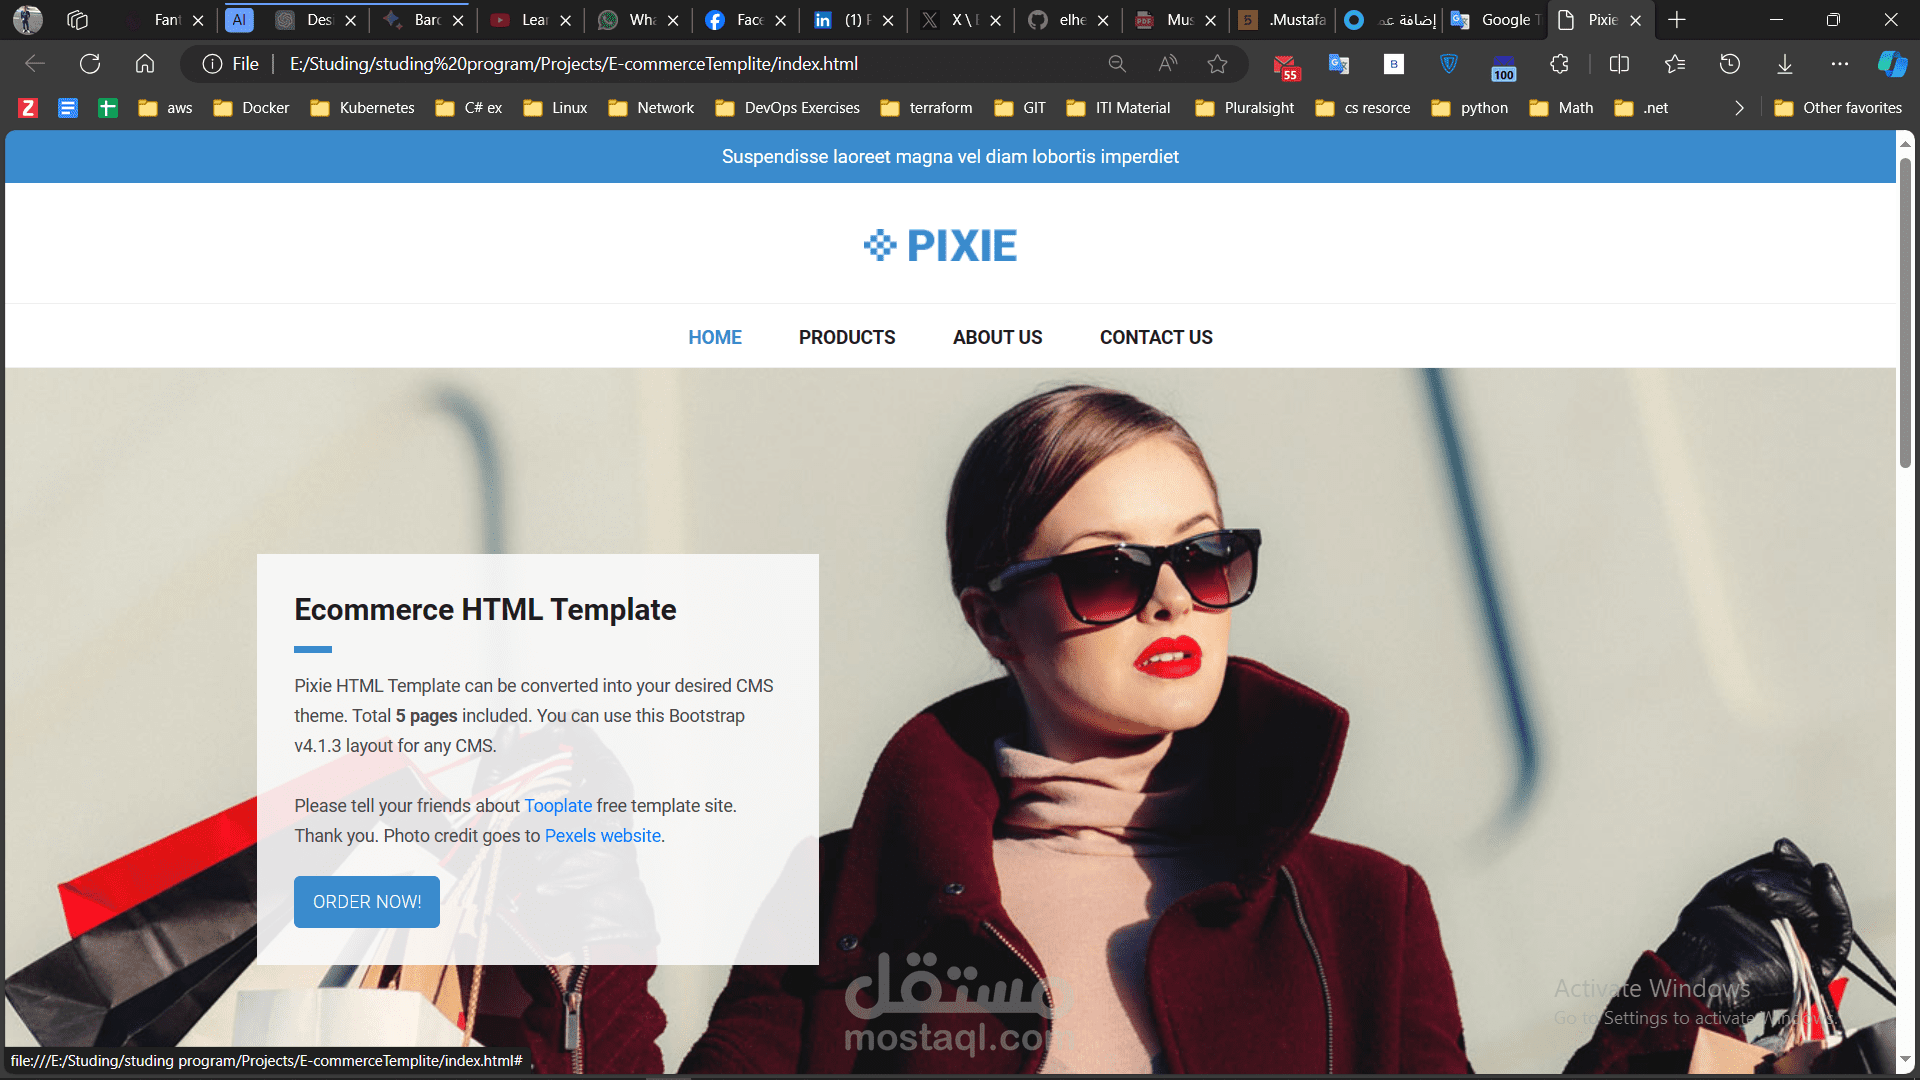The width and height of the screenshot is (1920, 1080).
Task: Click the PIXIE logo
Action: (x=941, y=245)
